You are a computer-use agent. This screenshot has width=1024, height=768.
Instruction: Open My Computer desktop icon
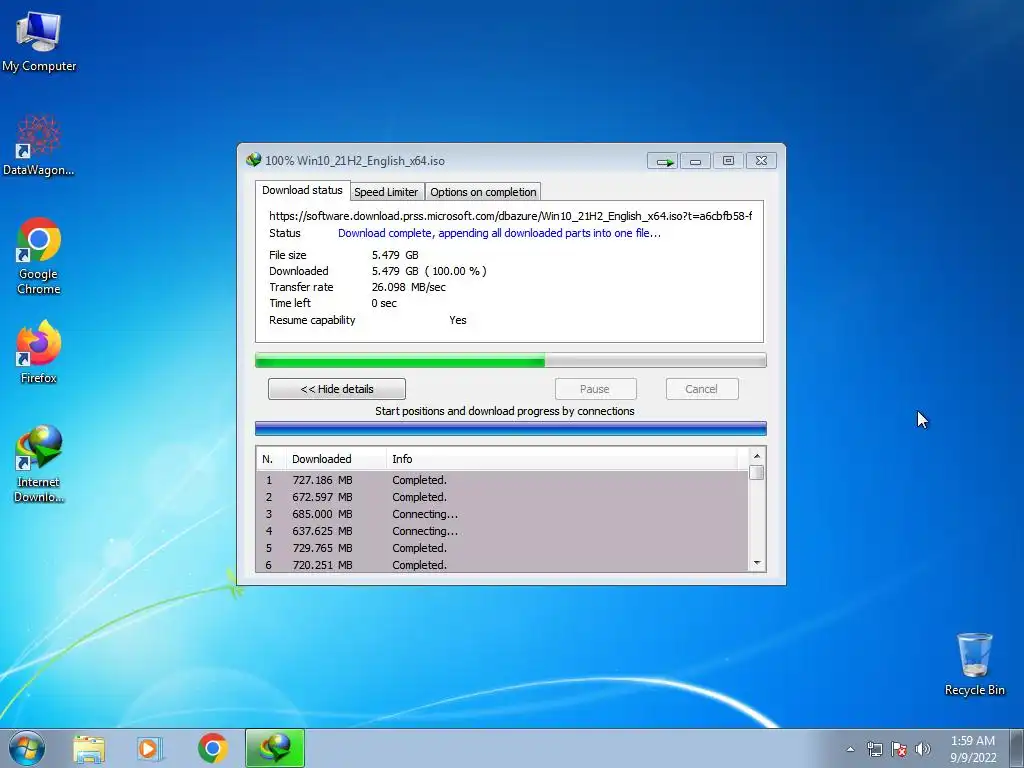click(39, 41)
